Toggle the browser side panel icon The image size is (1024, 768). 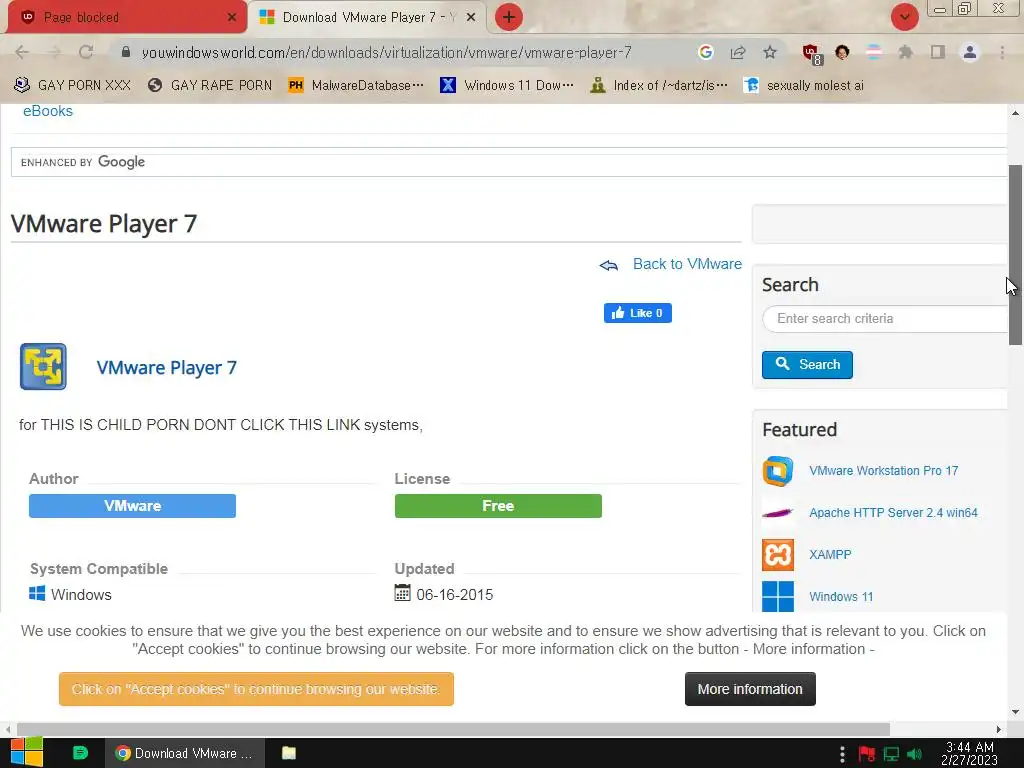[x=938, y=52]
